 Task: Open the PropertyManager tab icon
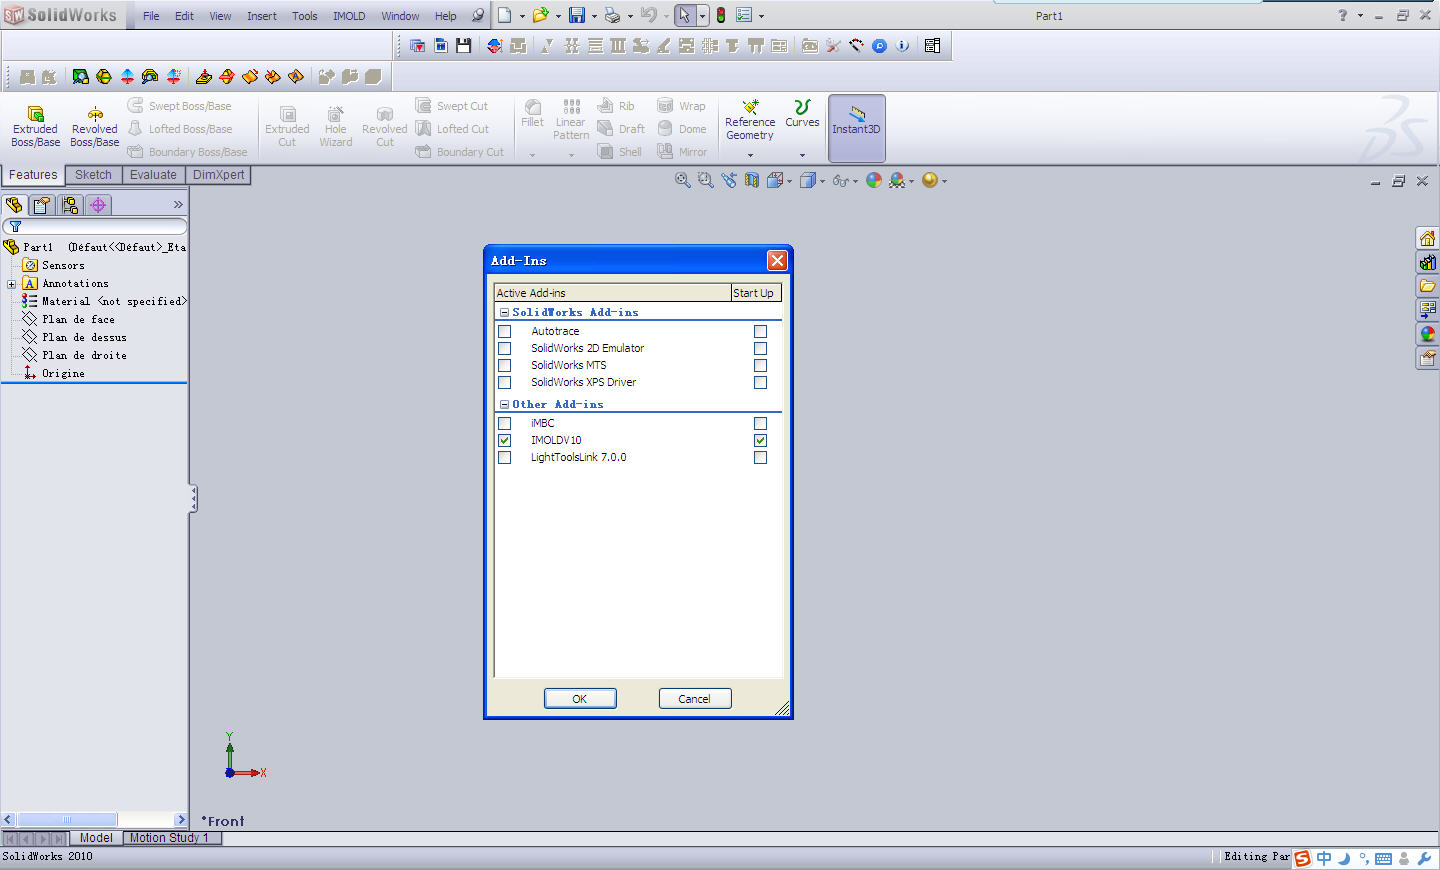42,205
